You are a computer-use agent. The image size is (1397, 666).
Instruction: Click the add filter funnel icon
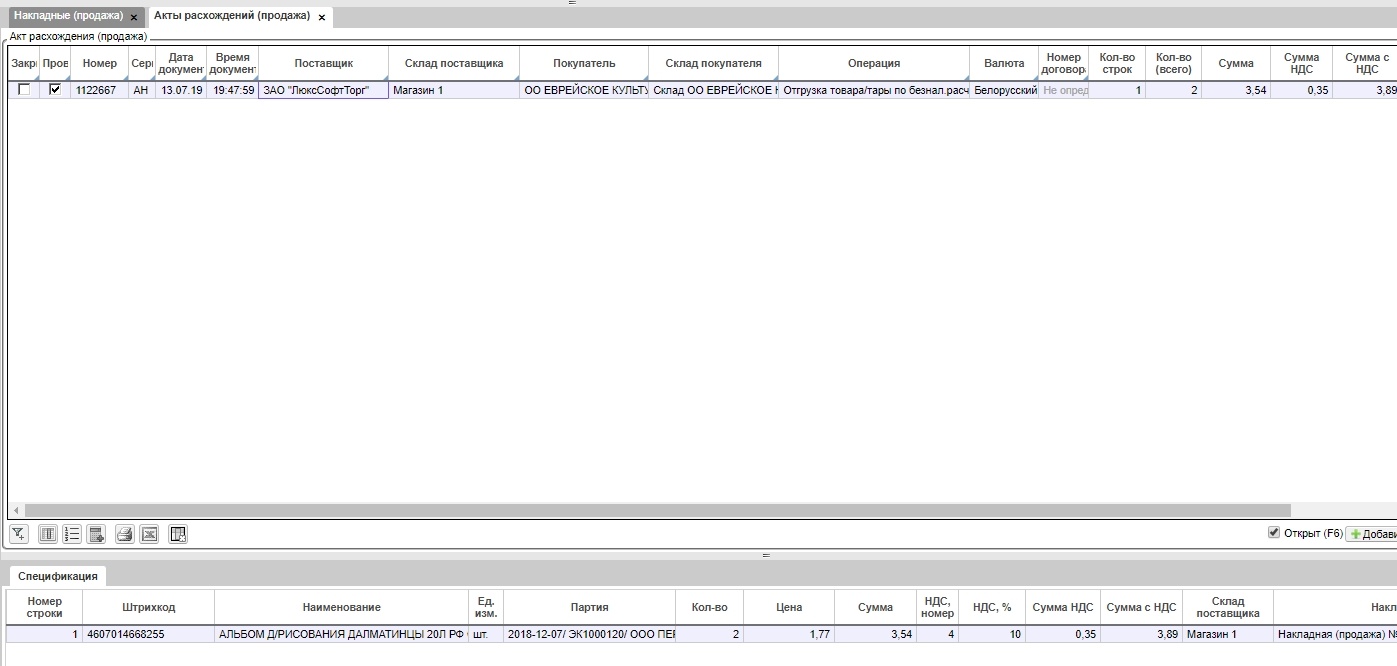coord(18,535)
